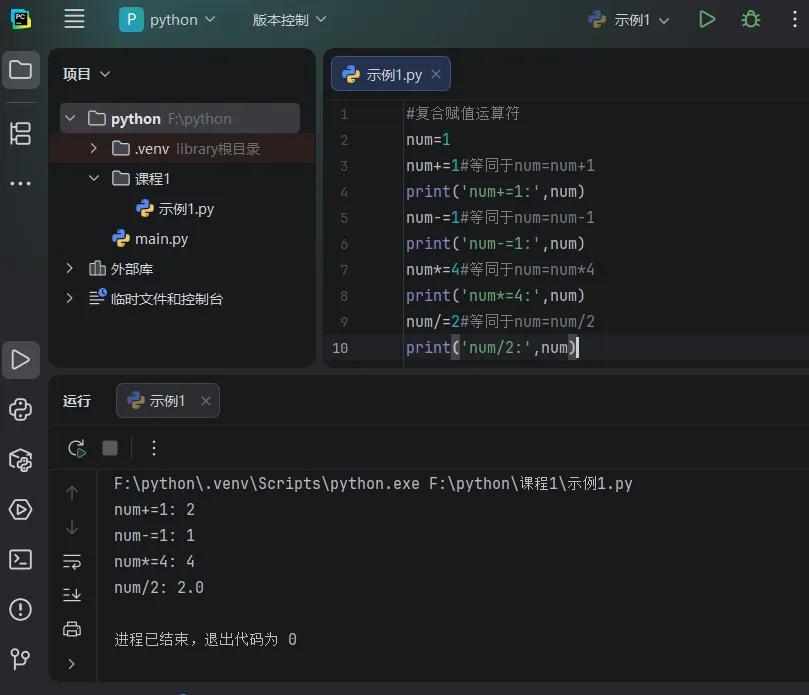Open the main hamburger menu
Viewport: 809px width, 695px height.
74,20
